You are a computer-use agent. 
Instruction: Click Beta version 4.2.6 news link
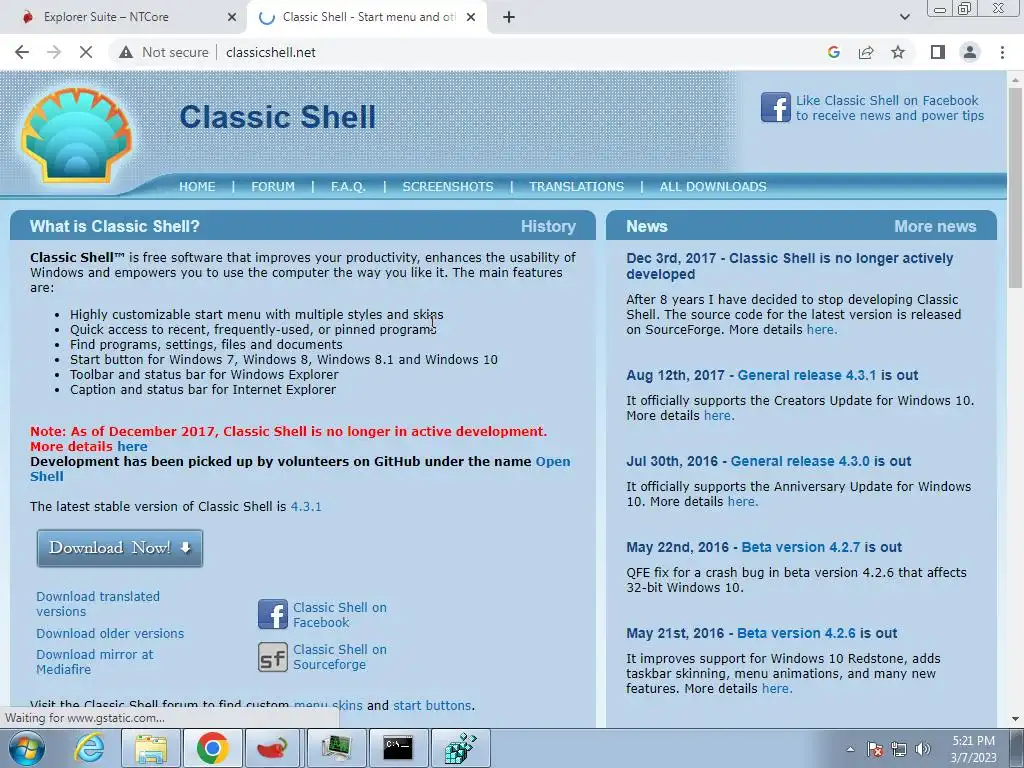click(796, 633)
